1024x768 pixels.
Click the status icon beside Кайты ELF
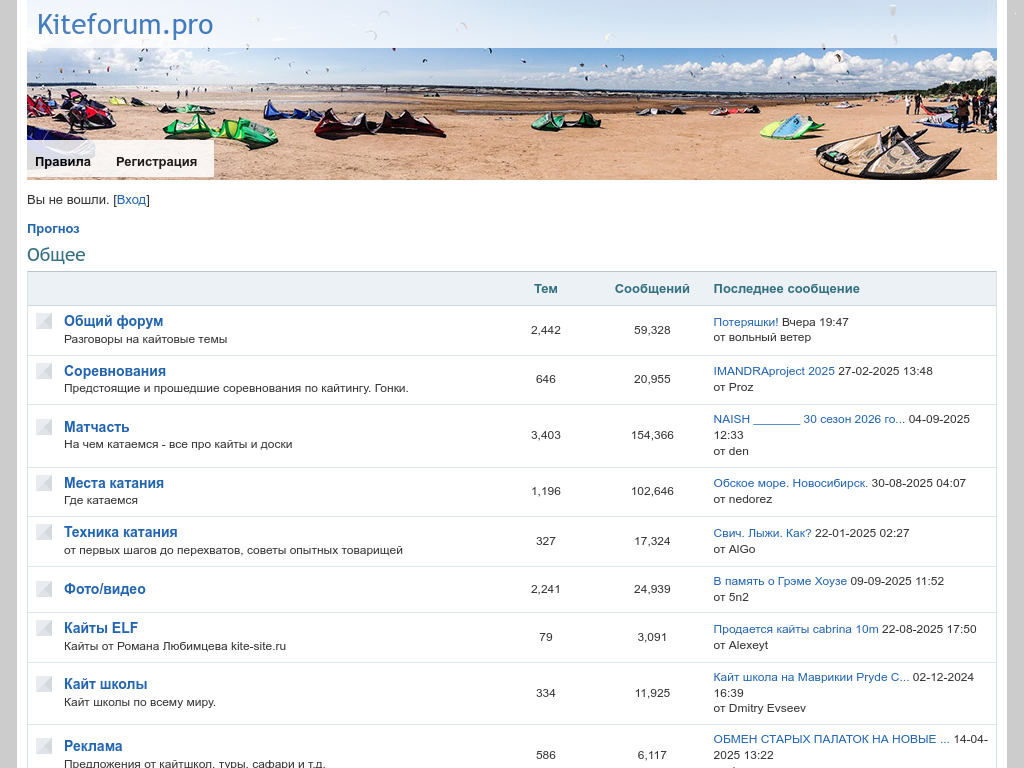point(44,628)
